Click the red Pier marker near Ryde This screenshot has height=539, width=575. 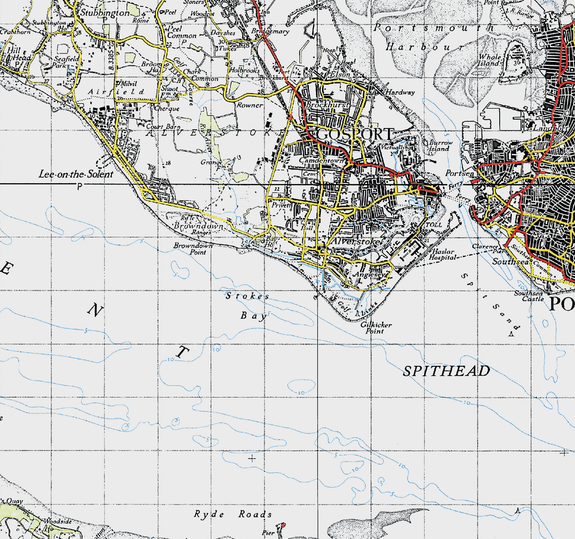tap(282, 527)
